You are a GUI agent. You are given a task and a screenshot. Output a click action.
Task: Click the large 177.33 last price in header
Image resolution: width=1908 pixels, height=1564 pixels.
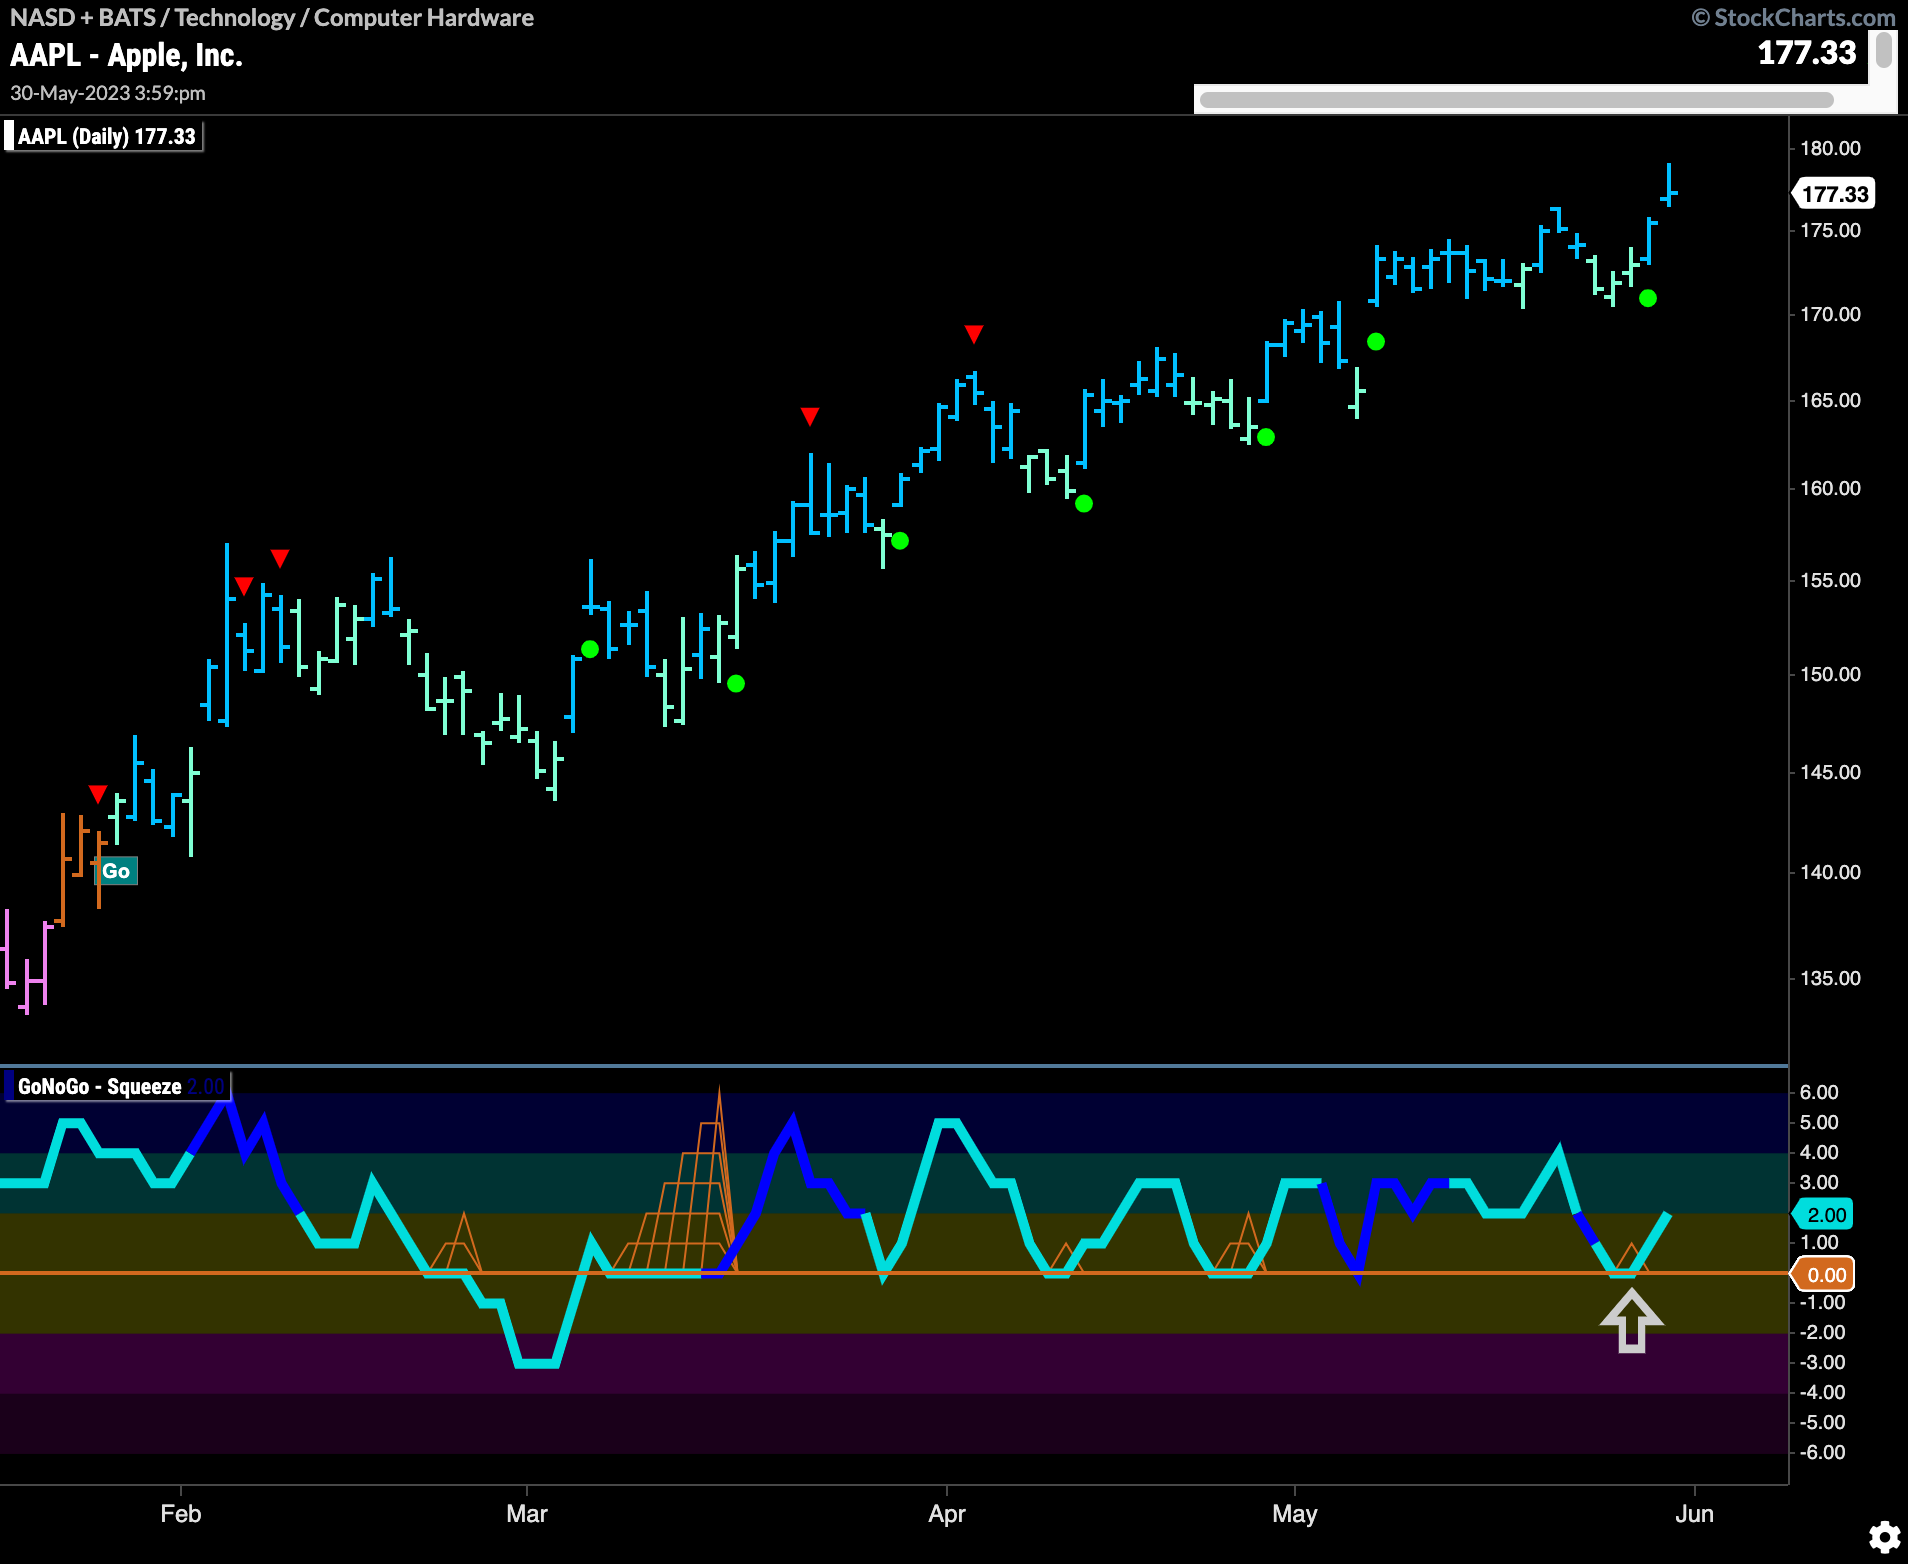[x=1807, y=52]
